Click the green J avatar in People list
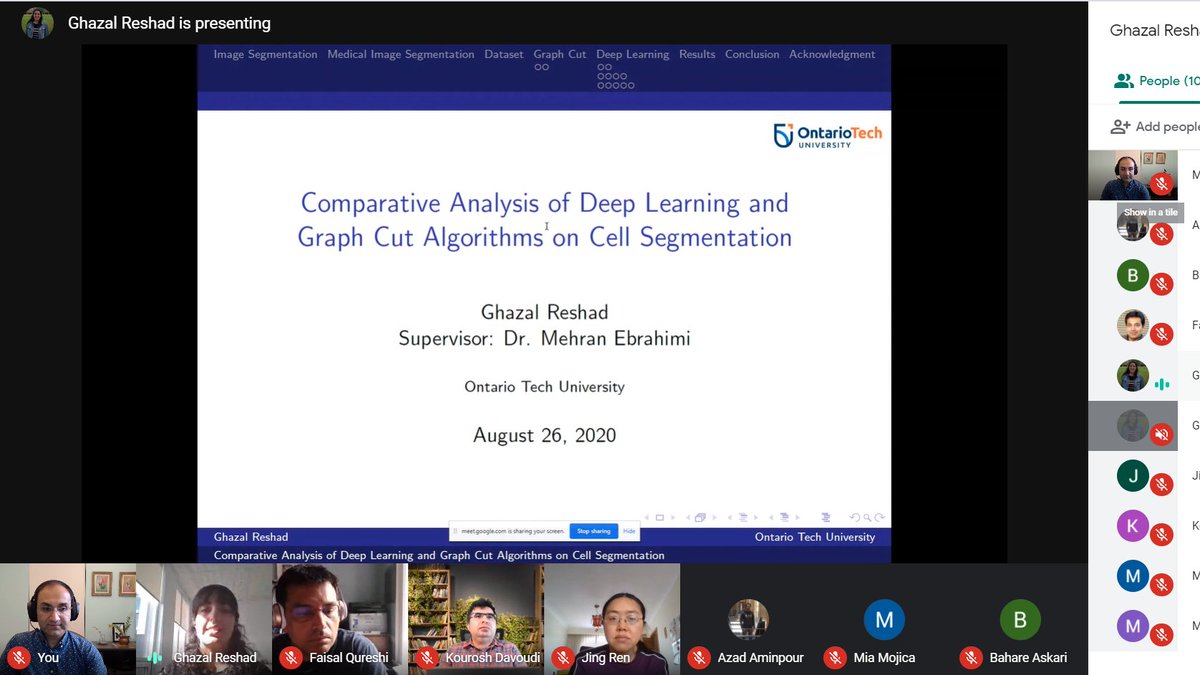 [1133, 476]
